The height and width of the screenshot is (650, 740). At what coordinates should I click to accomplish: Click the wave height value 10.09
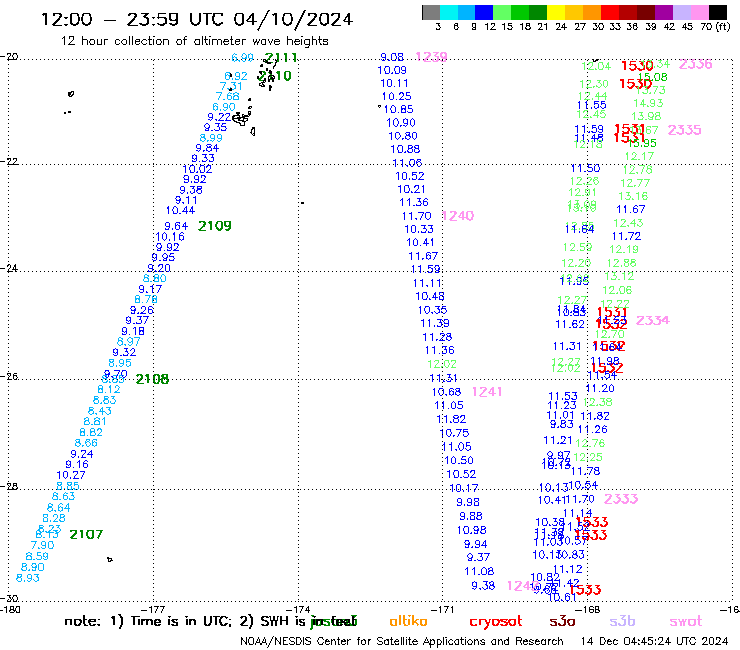[x=392, y=70]
